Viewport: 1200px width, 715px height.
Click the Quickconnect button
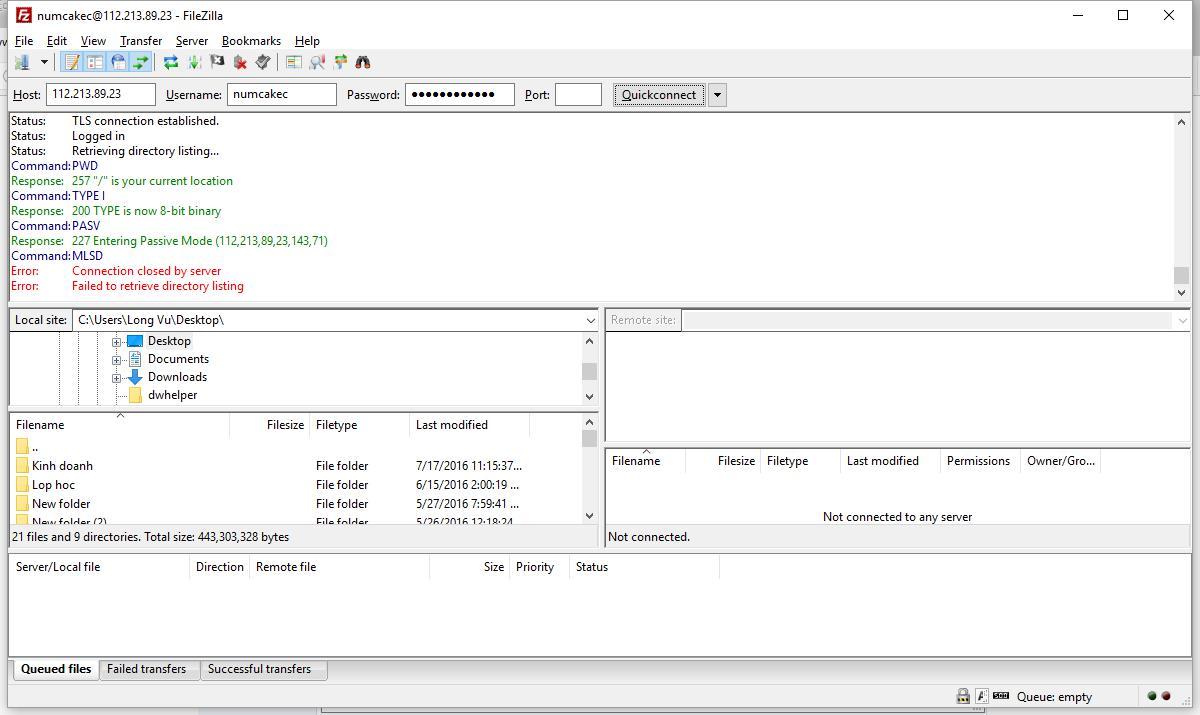click(658, 95)
